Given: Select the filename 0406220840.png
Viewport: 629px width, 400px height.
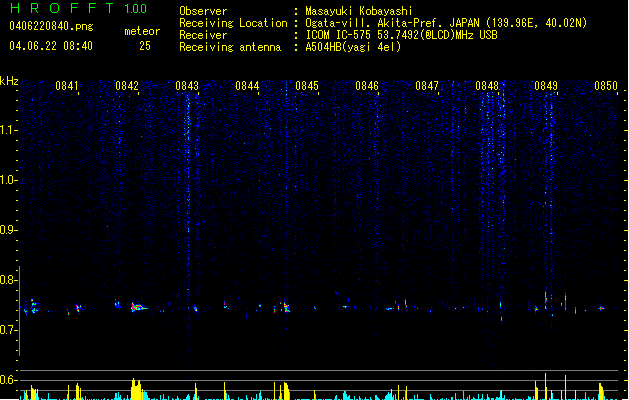Looking at the screenshot, I should pos(51,26).
